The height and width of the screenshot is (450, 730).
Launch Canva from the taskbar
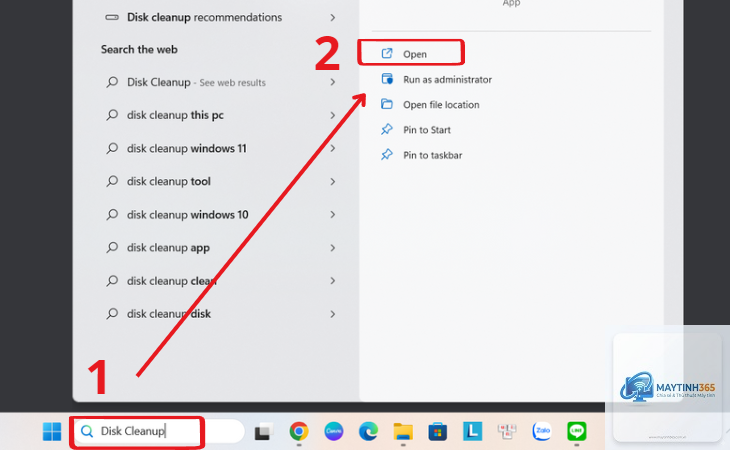[334, 431]
